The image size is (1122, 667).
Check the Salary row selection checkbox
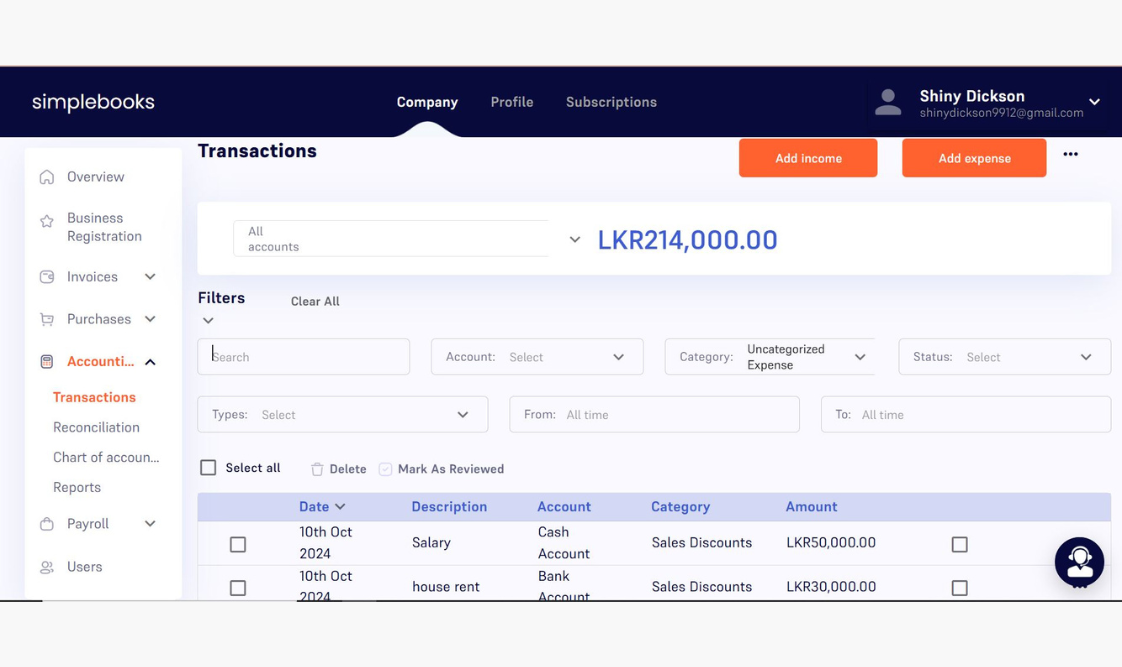point(238,545)
